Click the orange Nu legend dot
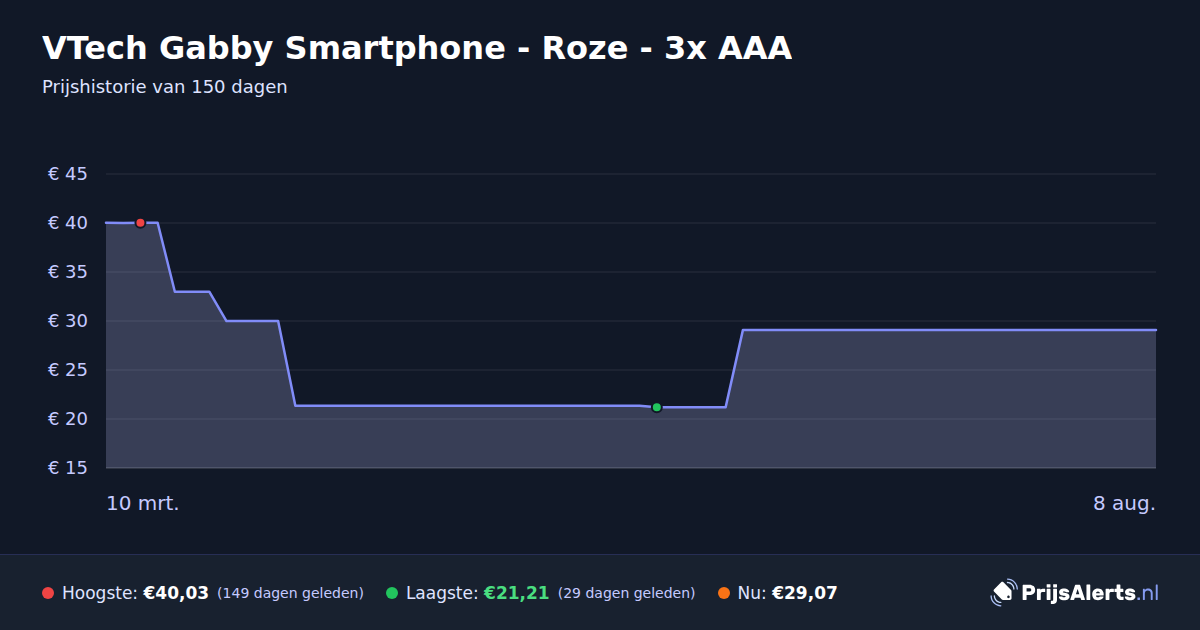Image resolution: width=1200 pixels, height=630 pixels. point(724,593)
